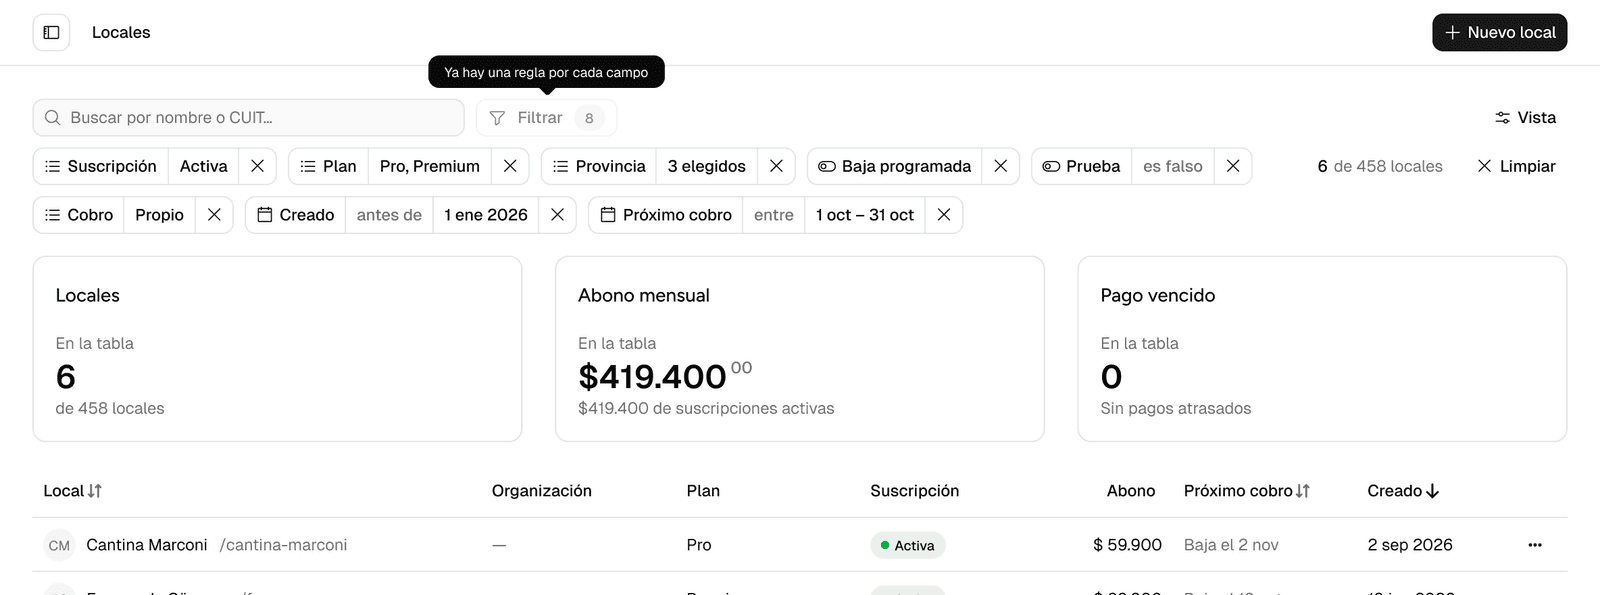The image size is (1600, 595).
Task: Open the Cantina Marconi local row
Action: (x=800, y=545)
